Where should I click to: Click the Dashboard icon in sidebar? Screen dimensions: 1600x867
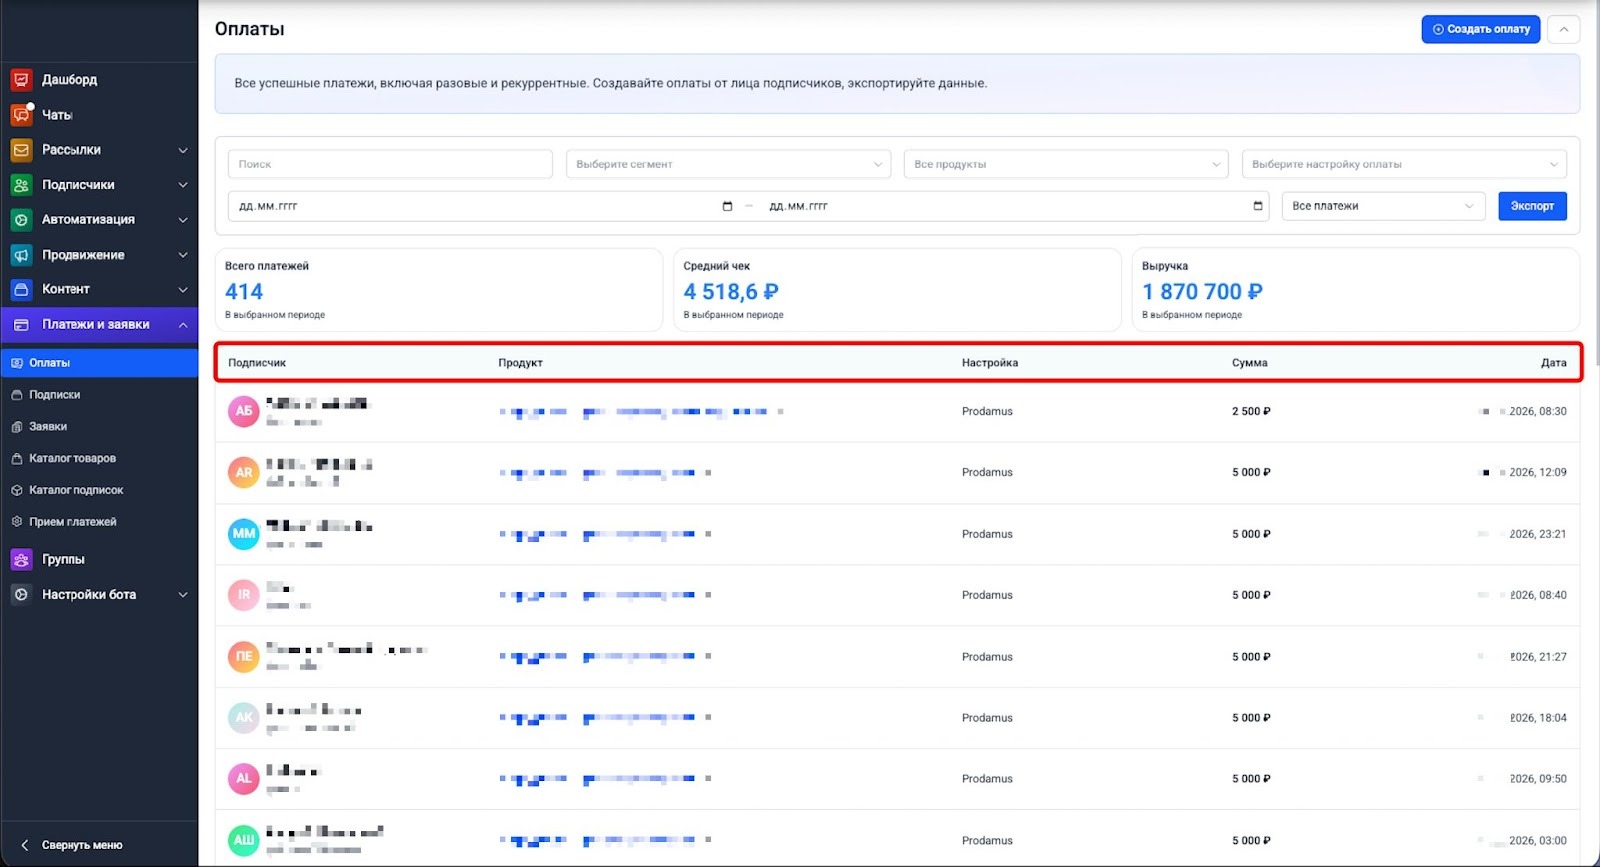[x=21, y=80]
